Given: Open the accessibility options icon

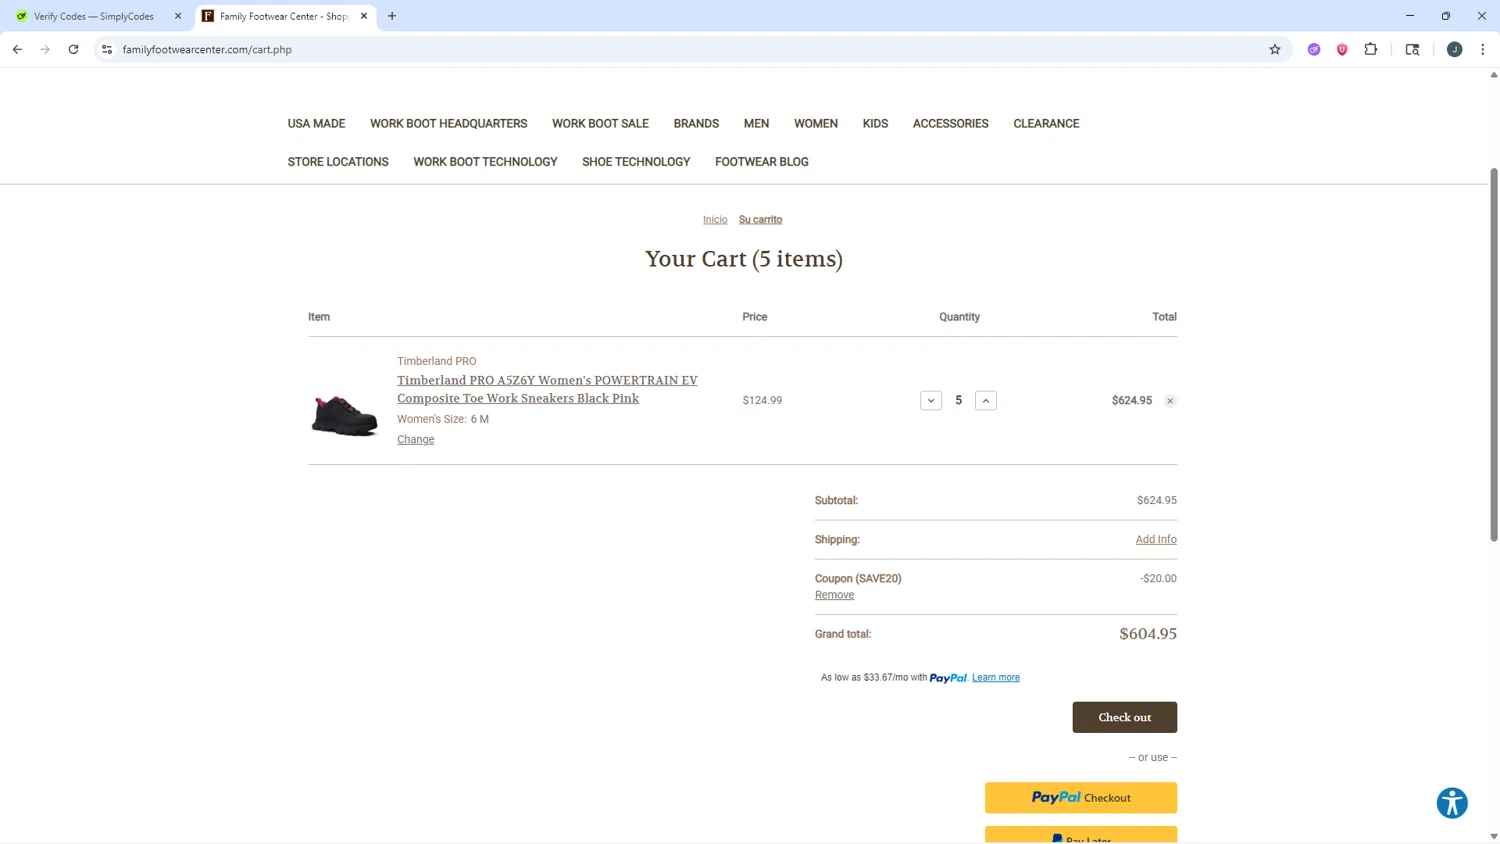Looking at the screenshot, I should [1452, 803].
